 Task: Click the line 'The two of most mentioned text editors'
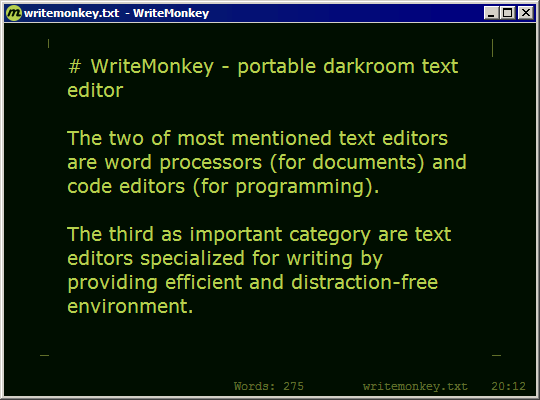(257, 139)
